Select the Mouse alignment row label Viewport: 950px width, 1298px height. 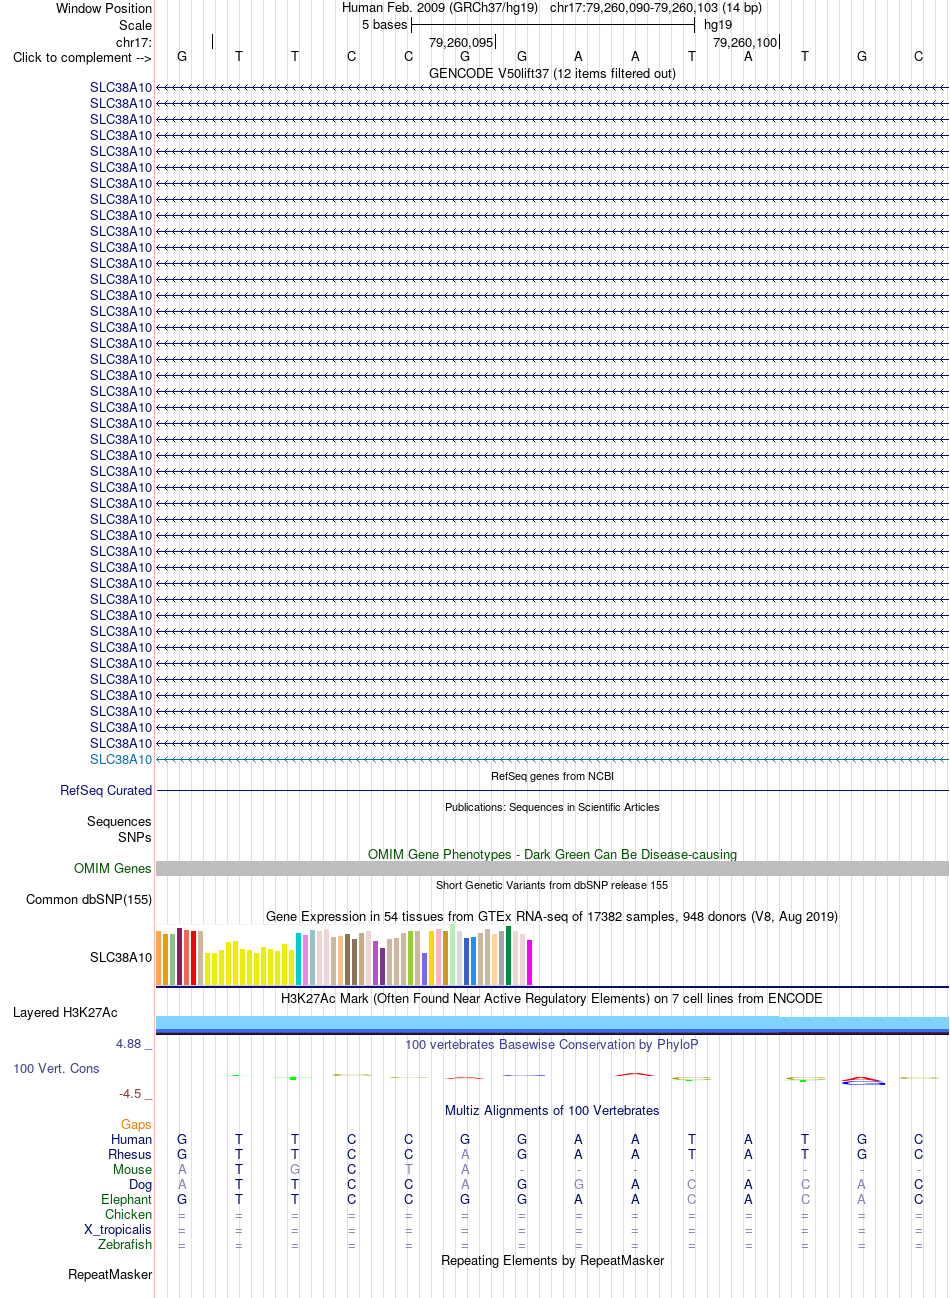(x=132, y=1169)
